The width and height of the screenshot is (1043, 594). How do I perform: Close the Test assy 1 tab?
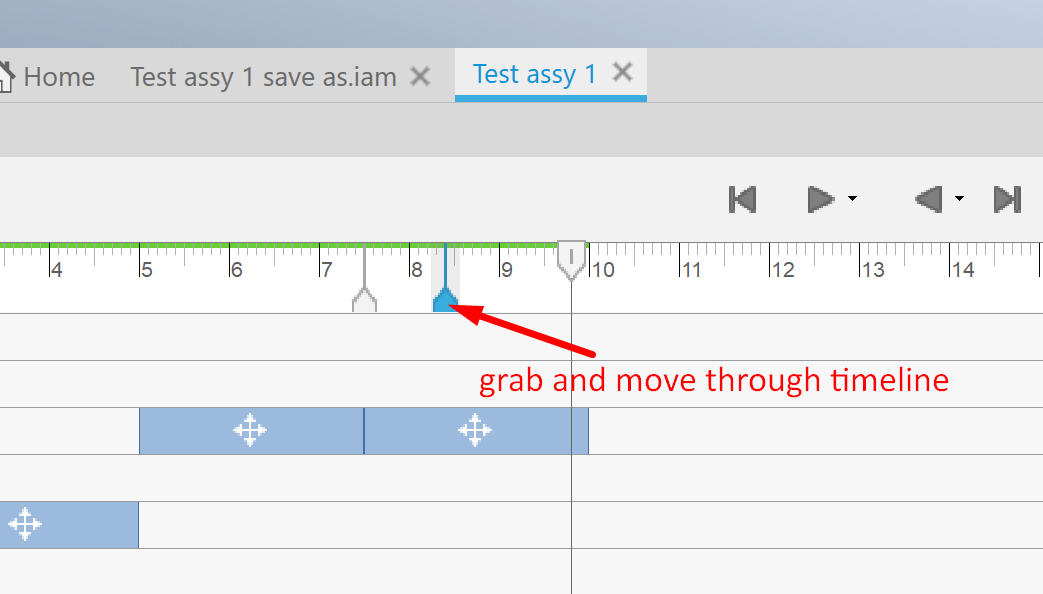click(622, 72)
